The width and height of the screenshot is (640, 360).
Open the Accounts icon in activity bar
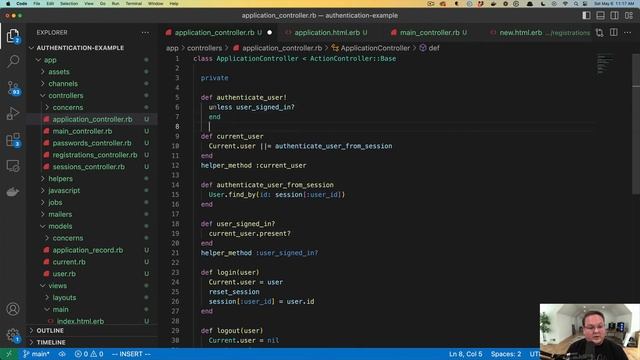pyautogui.click(x=13, y=309)
